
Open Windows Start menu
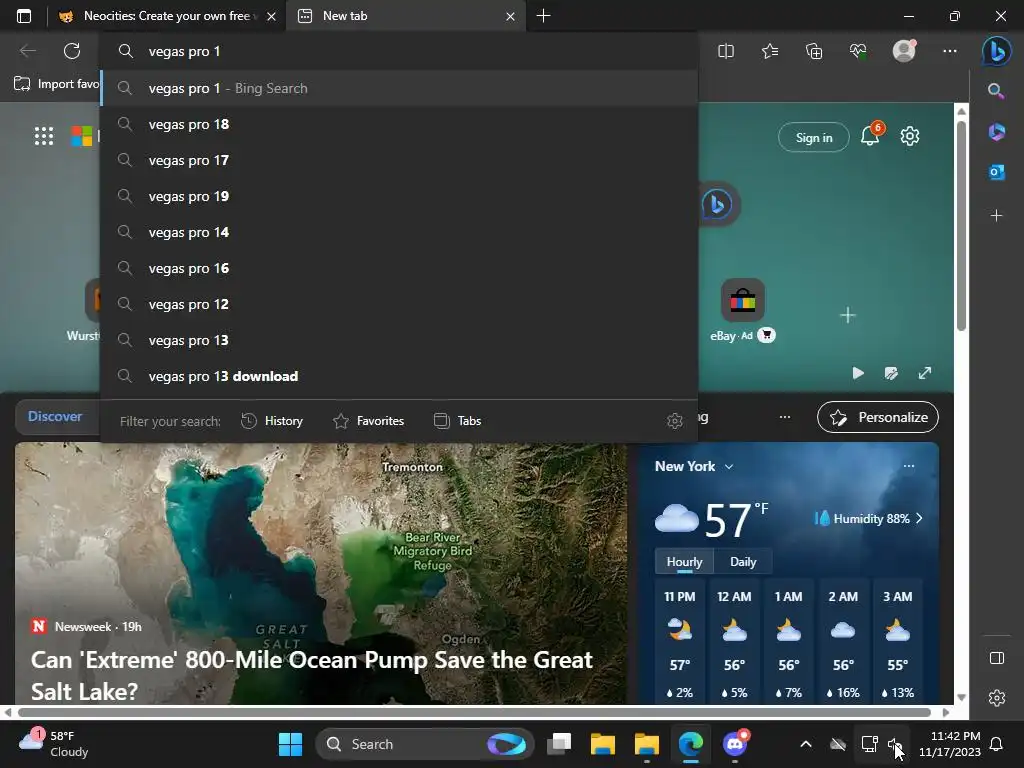pyautogui.click(x=290, y=744)
